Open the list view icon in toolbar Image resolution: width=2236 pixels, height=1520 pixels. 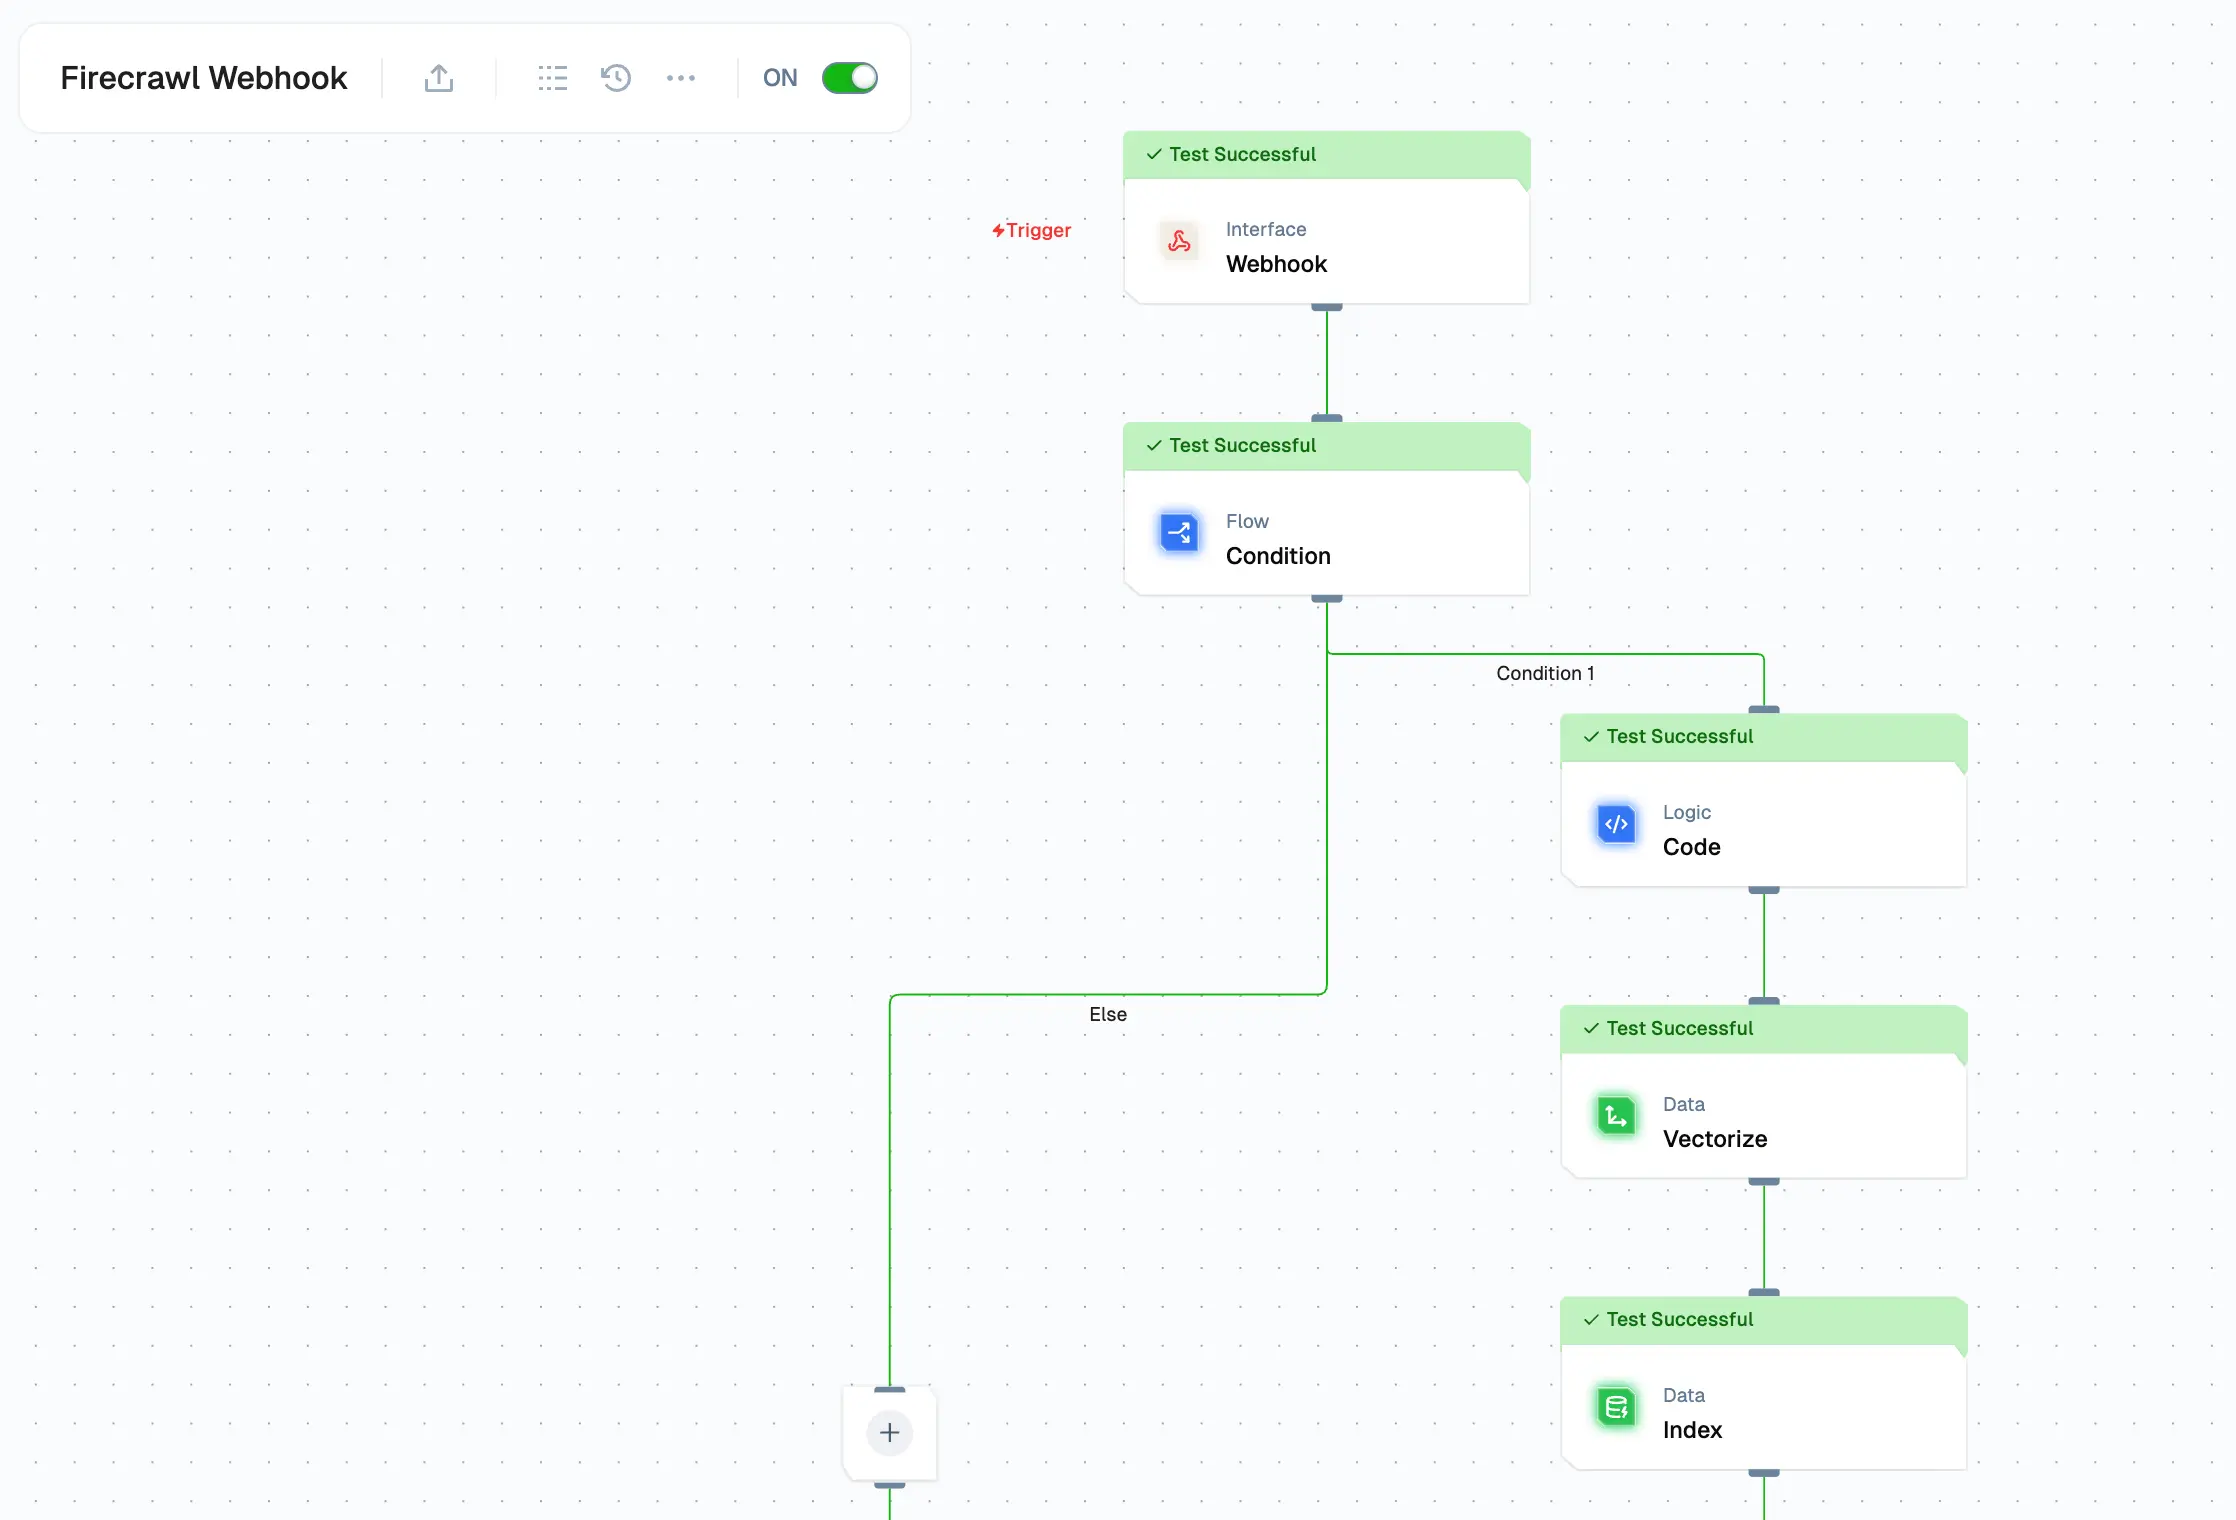552,78
